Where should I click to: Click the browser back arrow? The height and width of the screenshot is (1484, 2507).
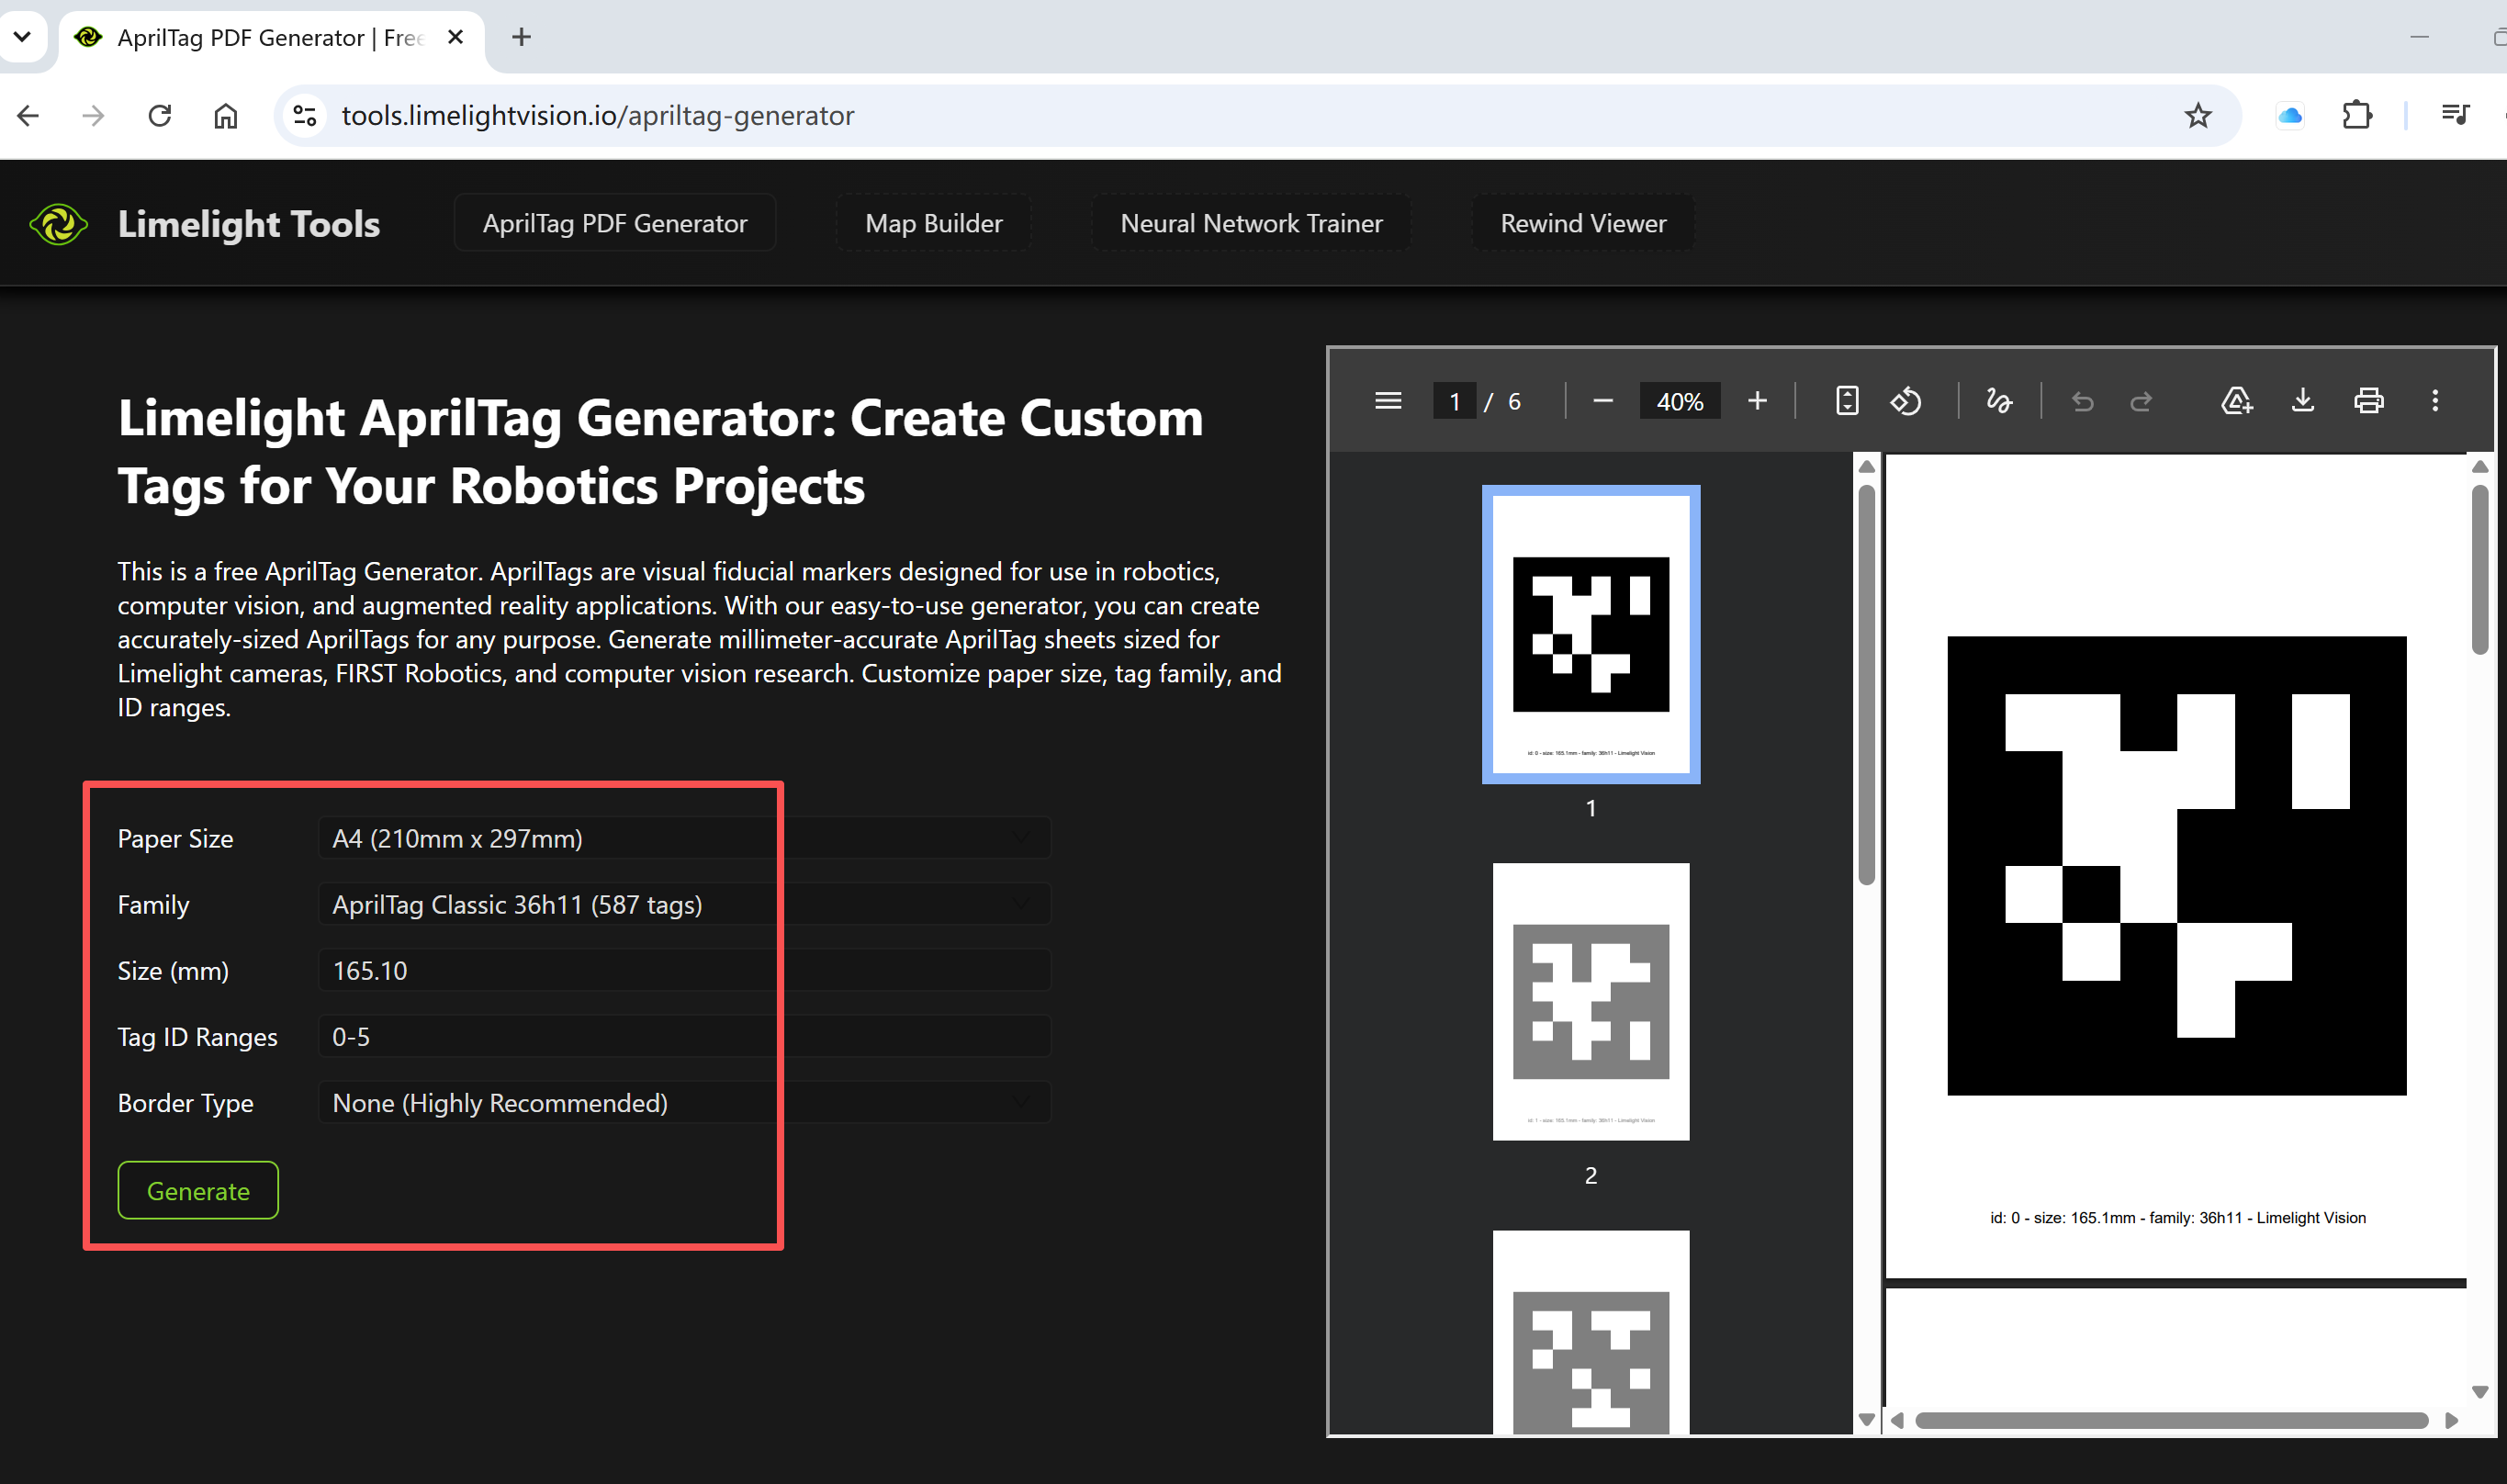pyautogui.click(x=28, y=116)
